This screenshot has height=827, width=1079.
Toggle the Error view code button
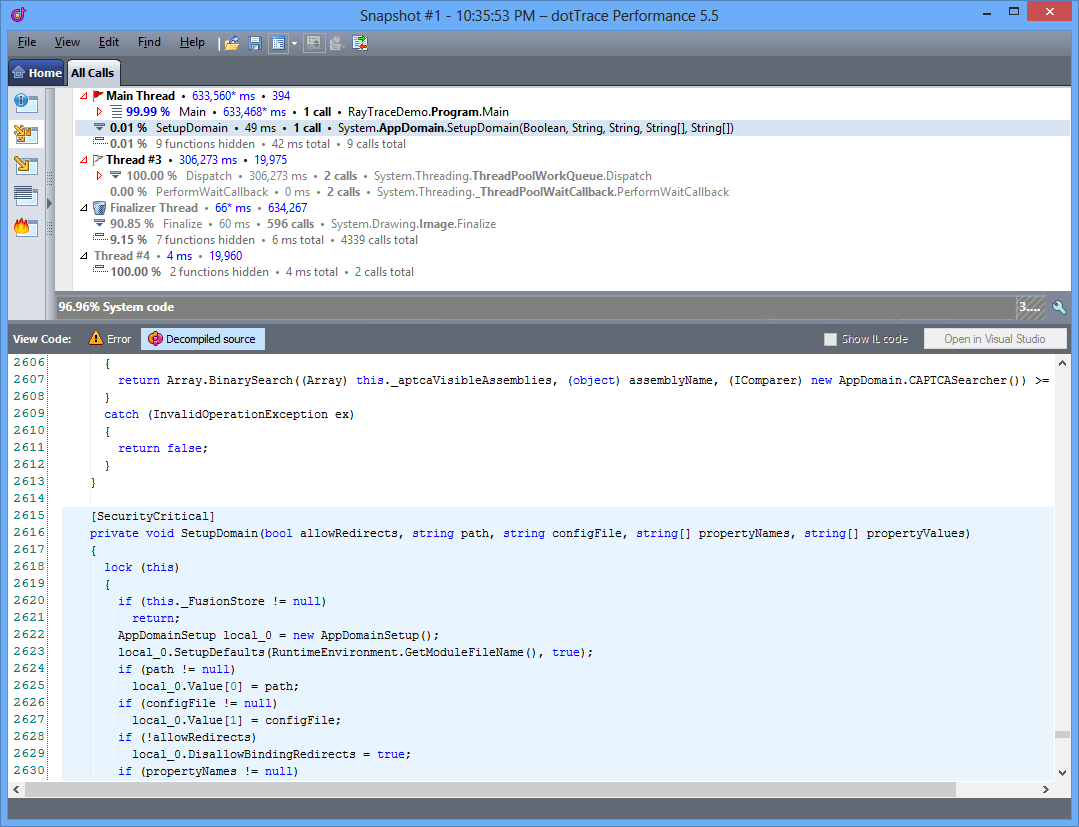110,339
